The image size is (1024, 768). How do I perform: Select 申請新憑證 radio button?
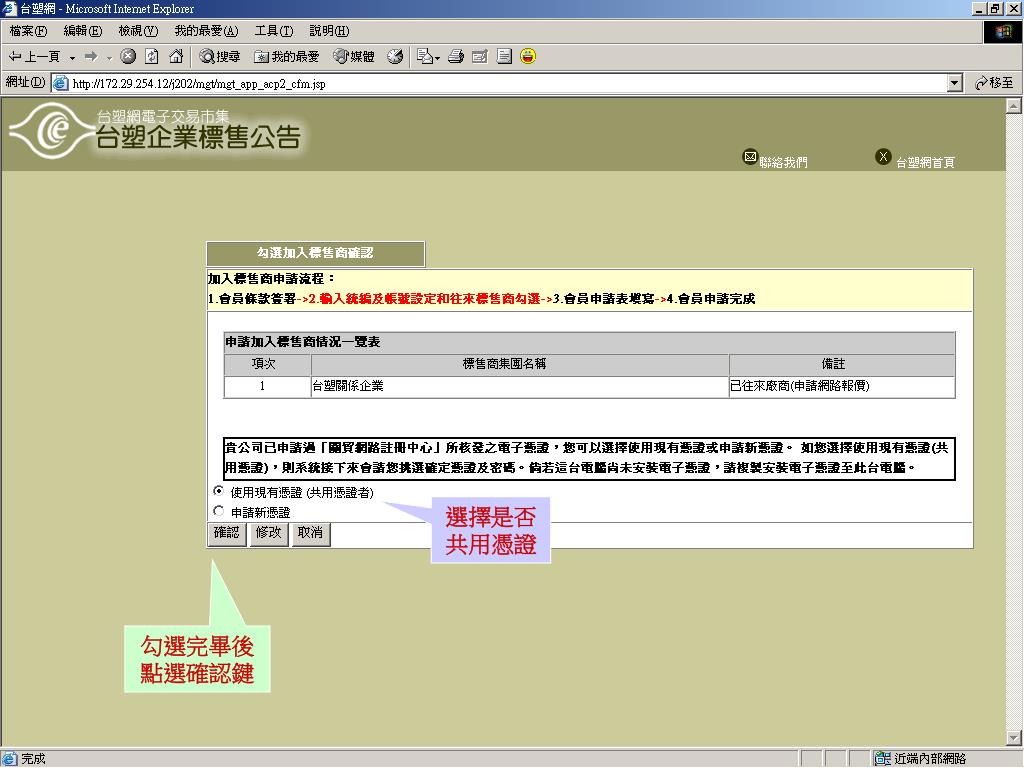(219, 511)
